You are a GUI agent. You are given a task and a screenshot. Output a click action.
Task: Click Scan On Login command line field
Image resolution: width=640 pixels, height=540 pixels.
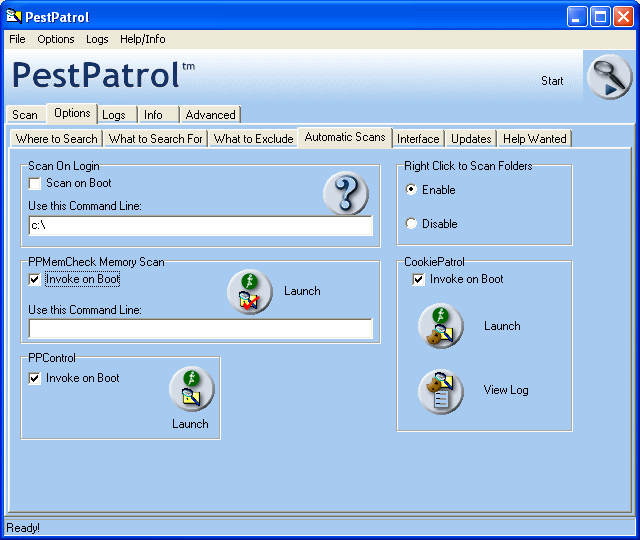(200, 226)
